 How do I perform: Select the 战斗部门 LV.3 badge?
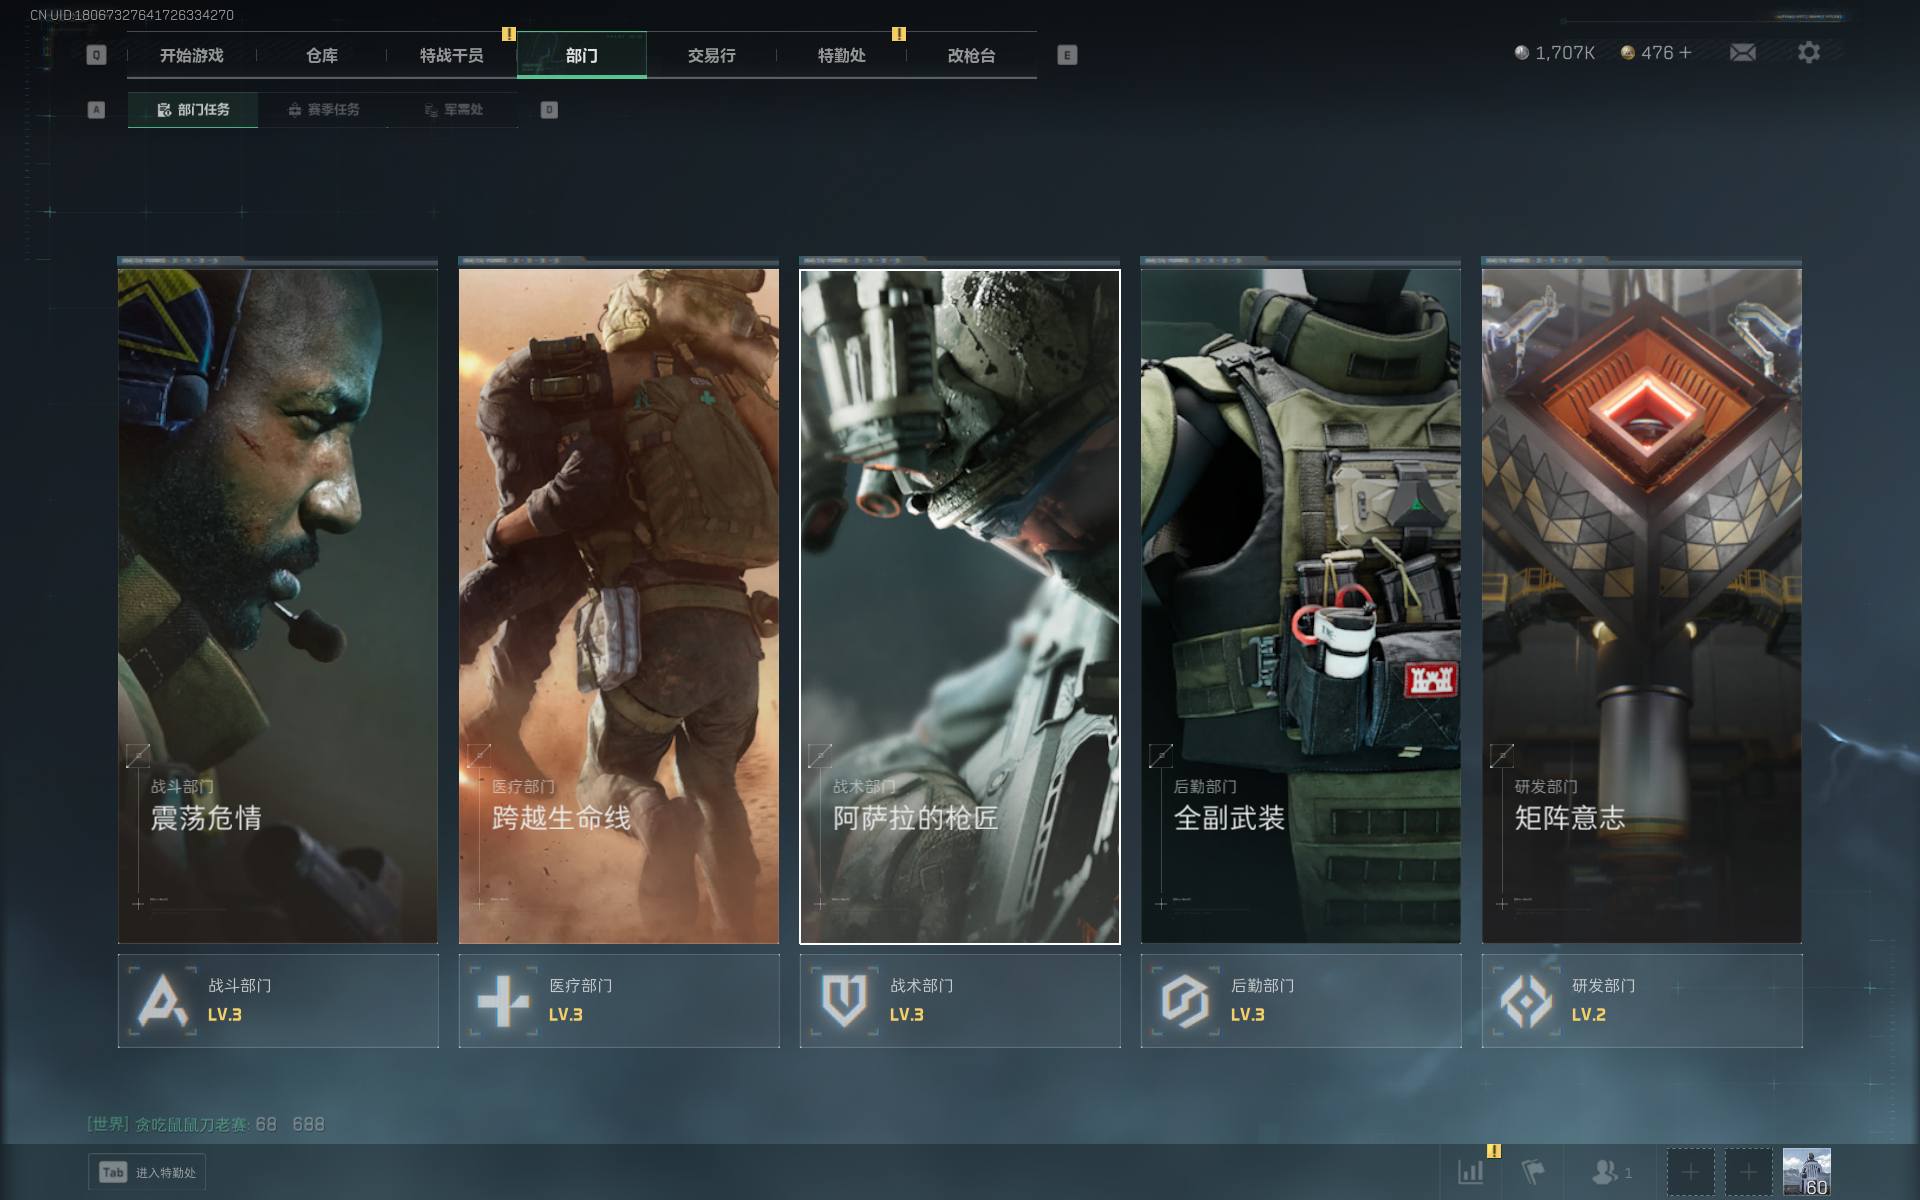coord(278,1000)
